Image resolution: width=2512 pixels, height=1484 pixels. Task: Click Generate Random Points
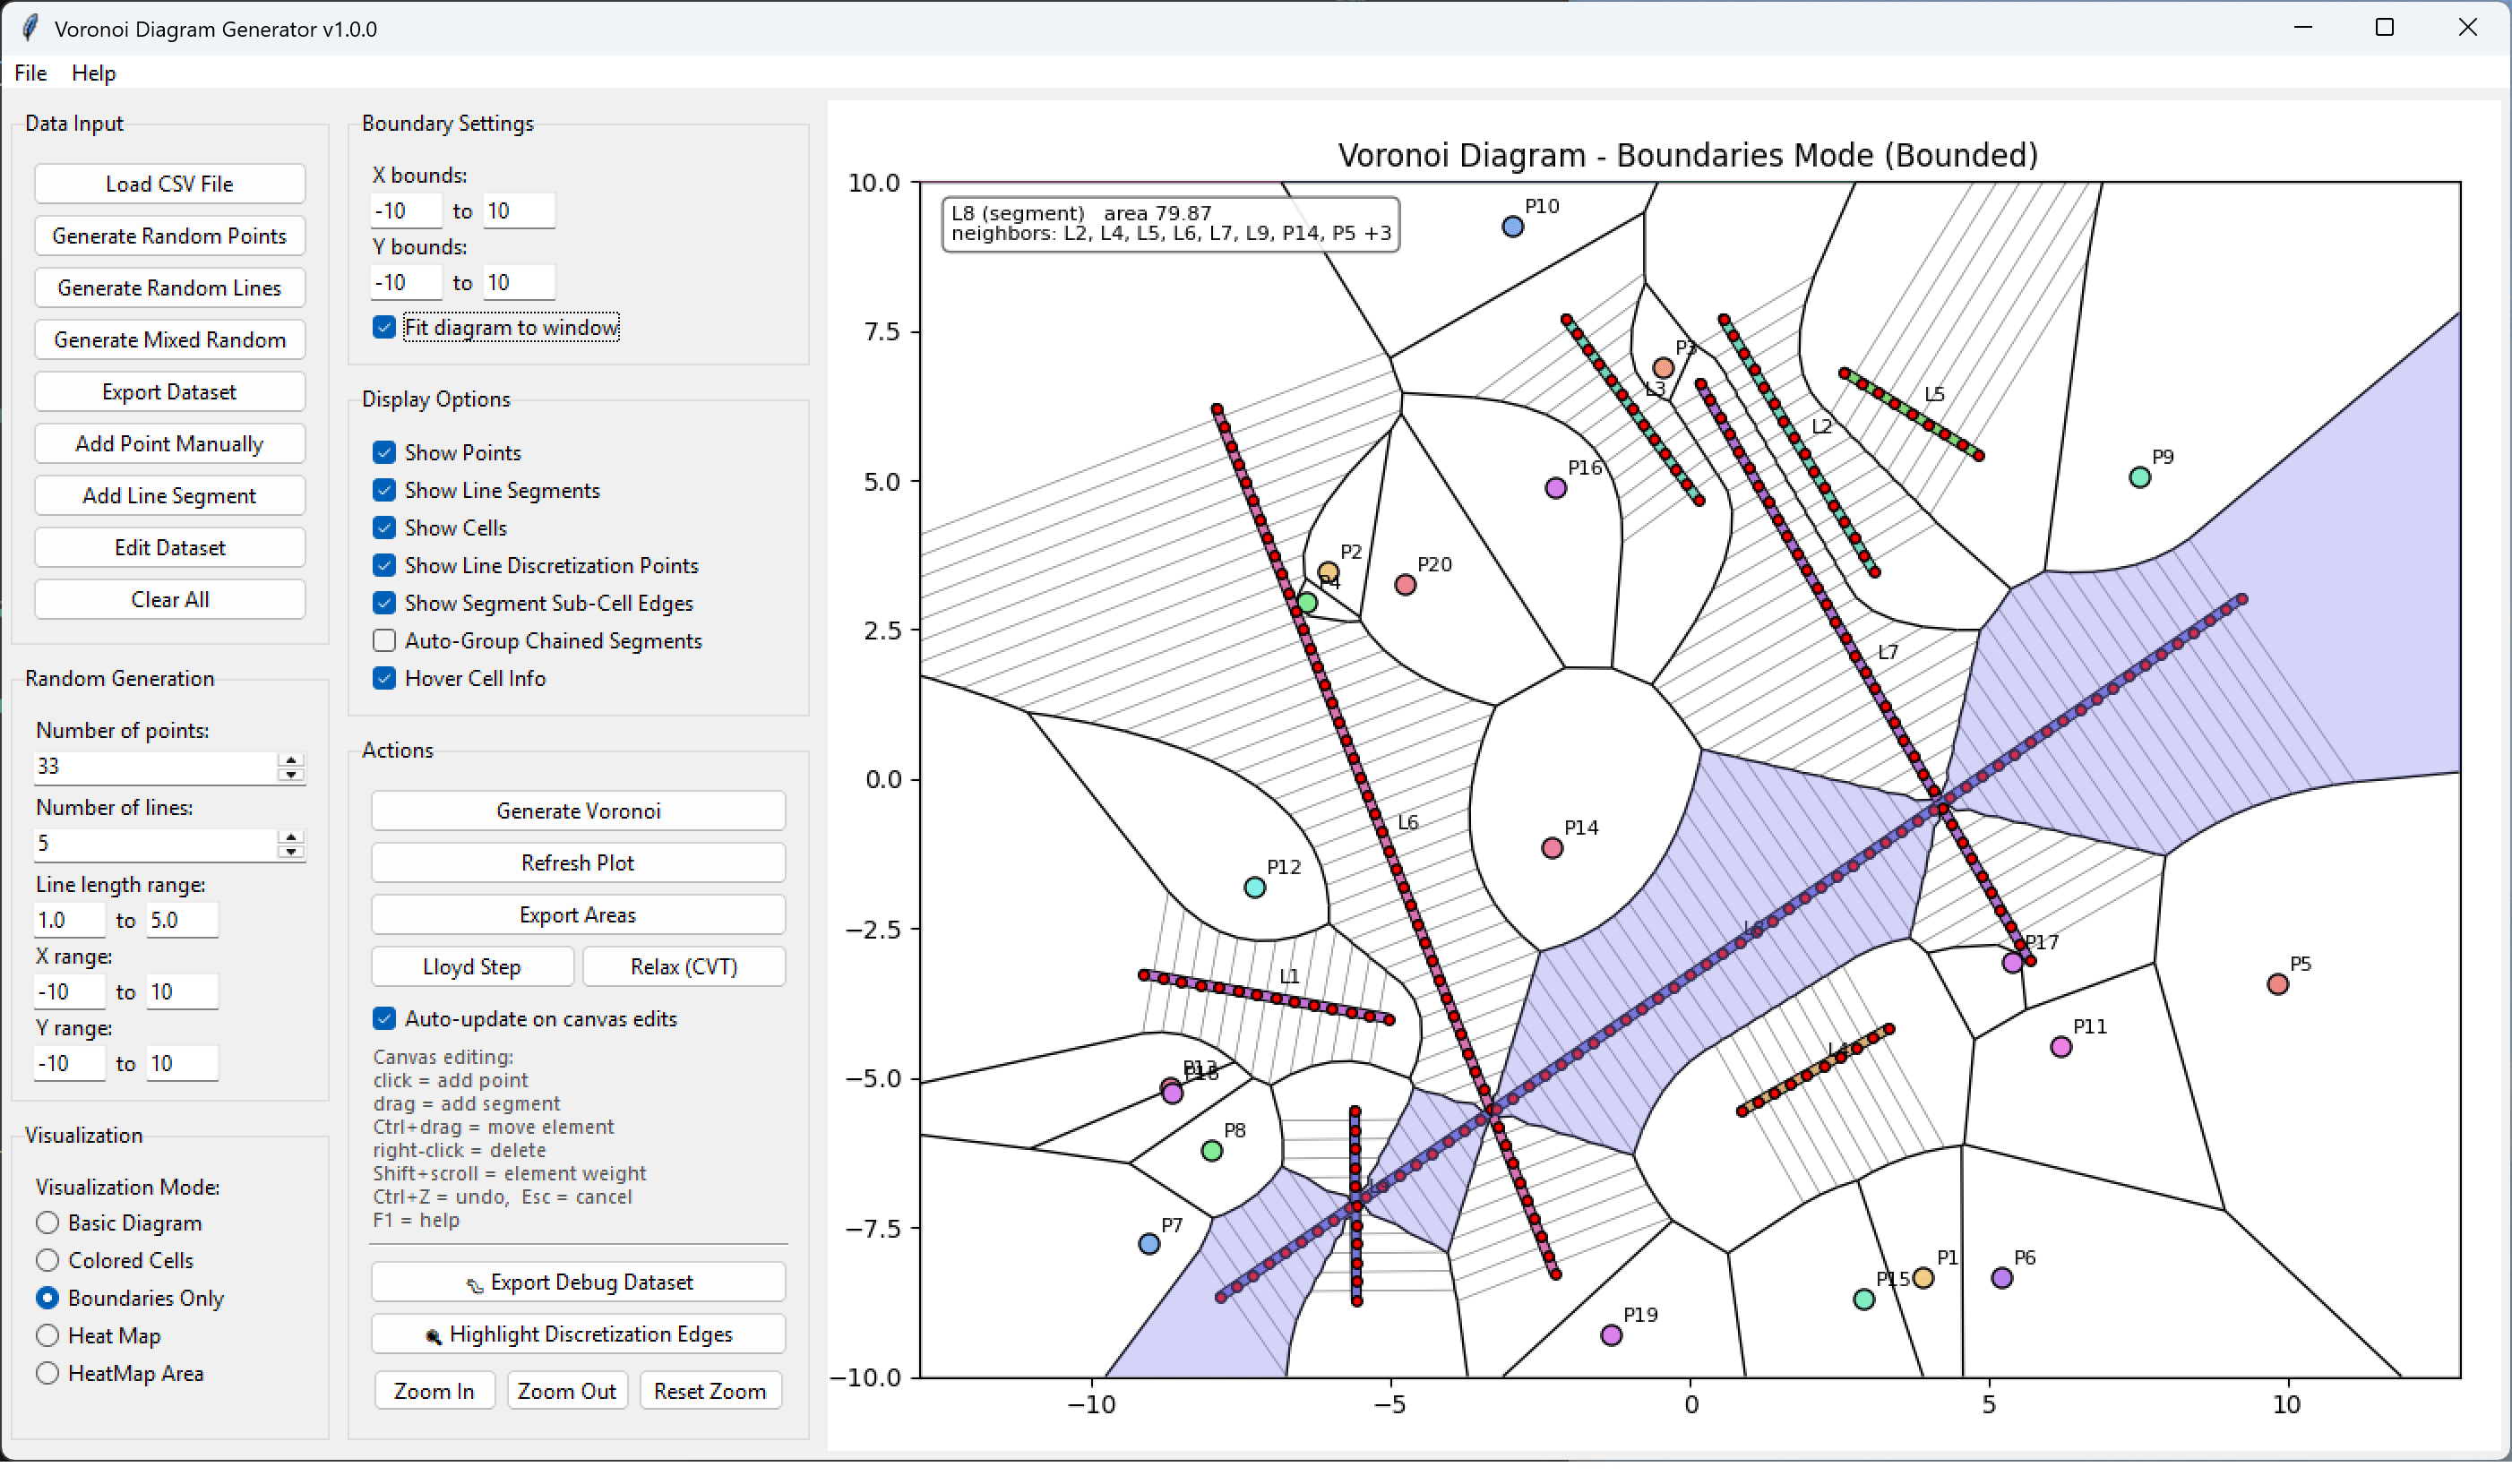click(x=169, y=236)
